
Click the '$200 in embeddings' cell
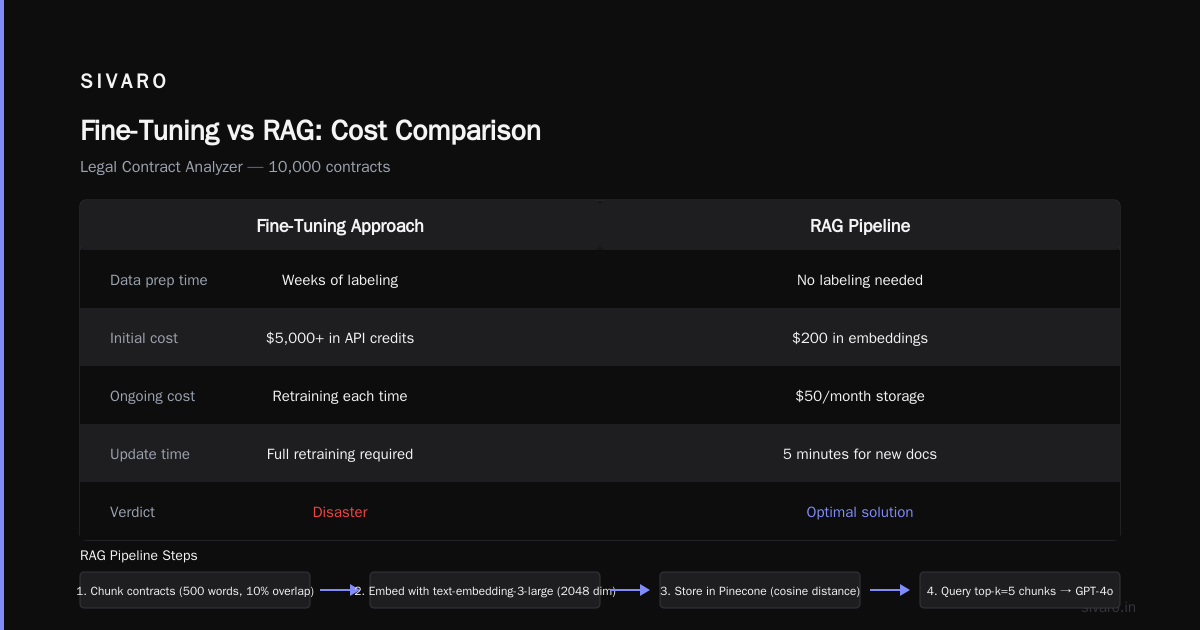coord(860,338)
